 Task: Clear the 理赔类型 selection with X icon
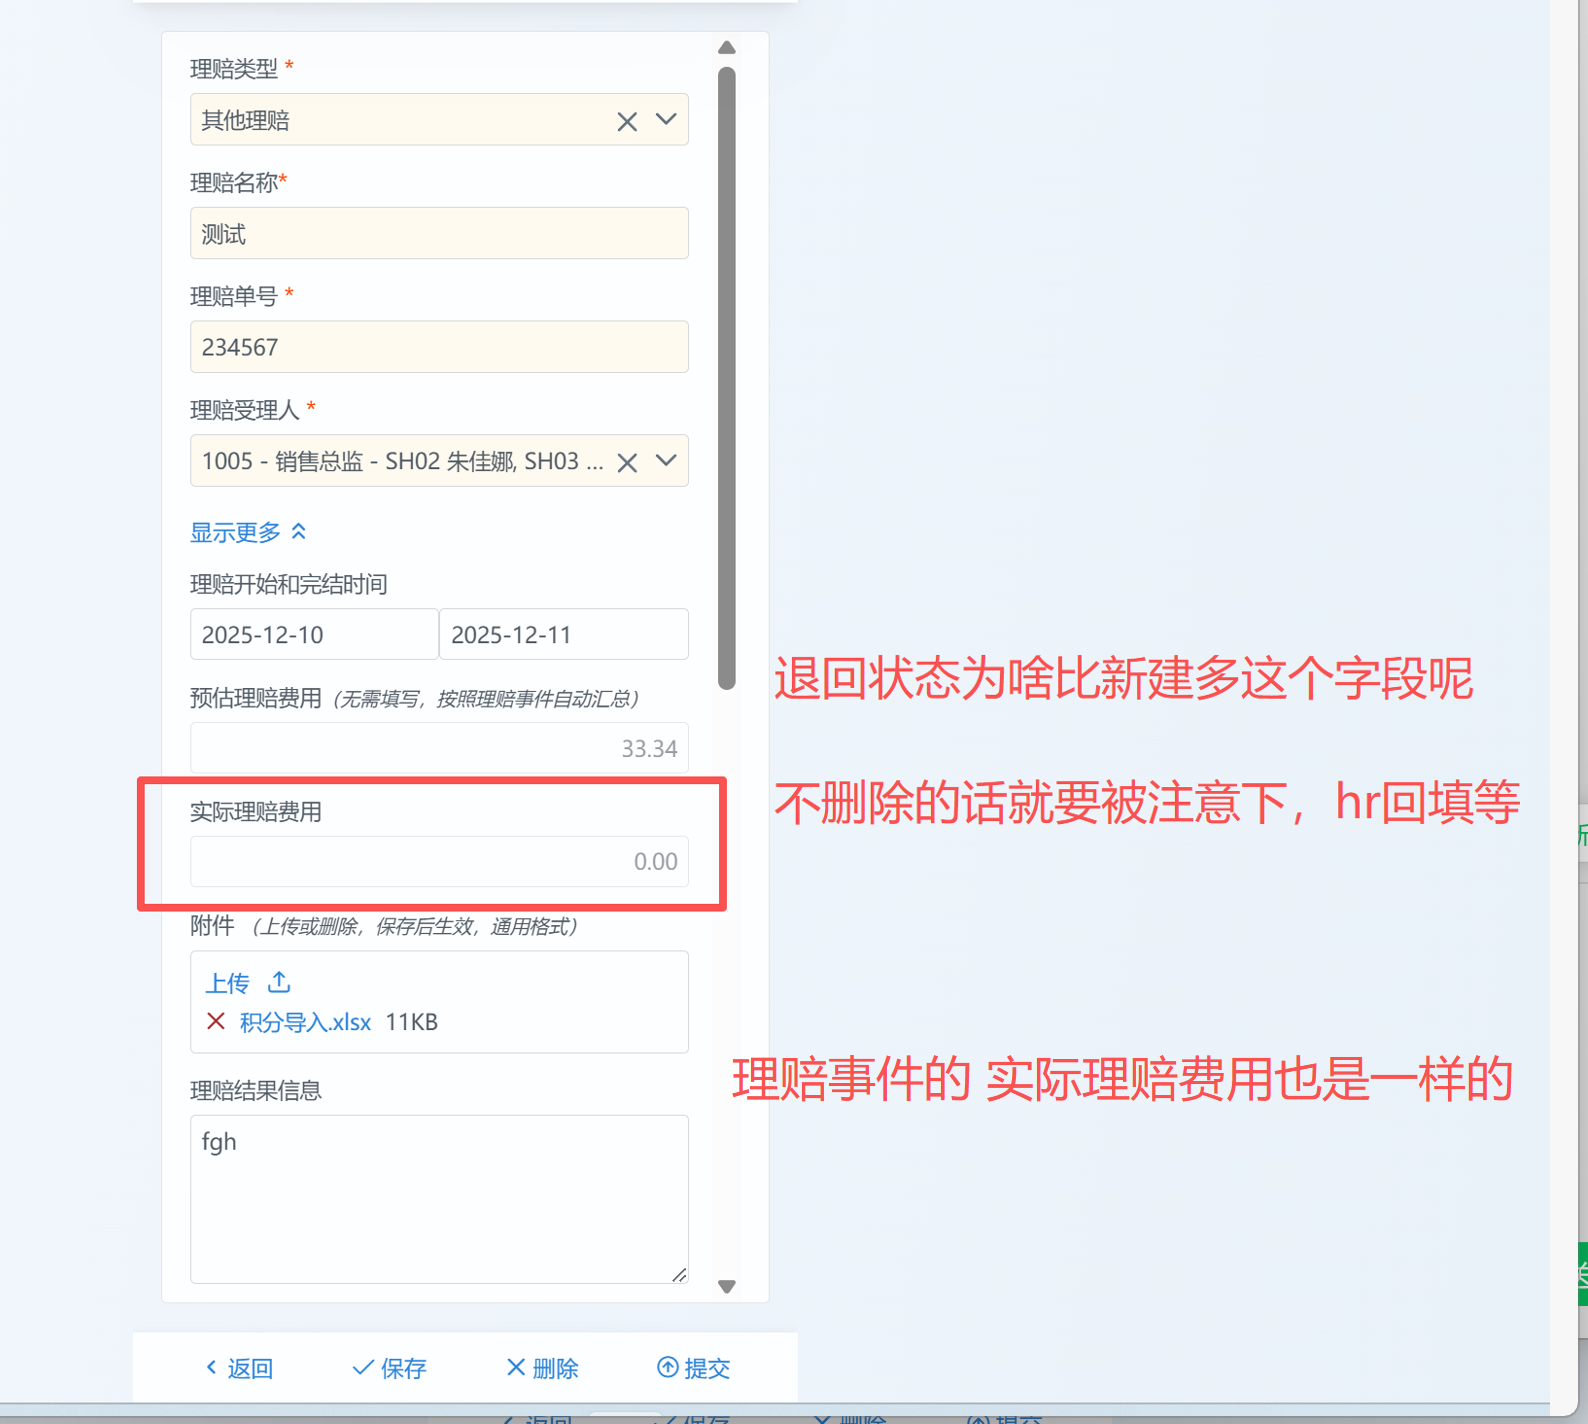point(627,122)
